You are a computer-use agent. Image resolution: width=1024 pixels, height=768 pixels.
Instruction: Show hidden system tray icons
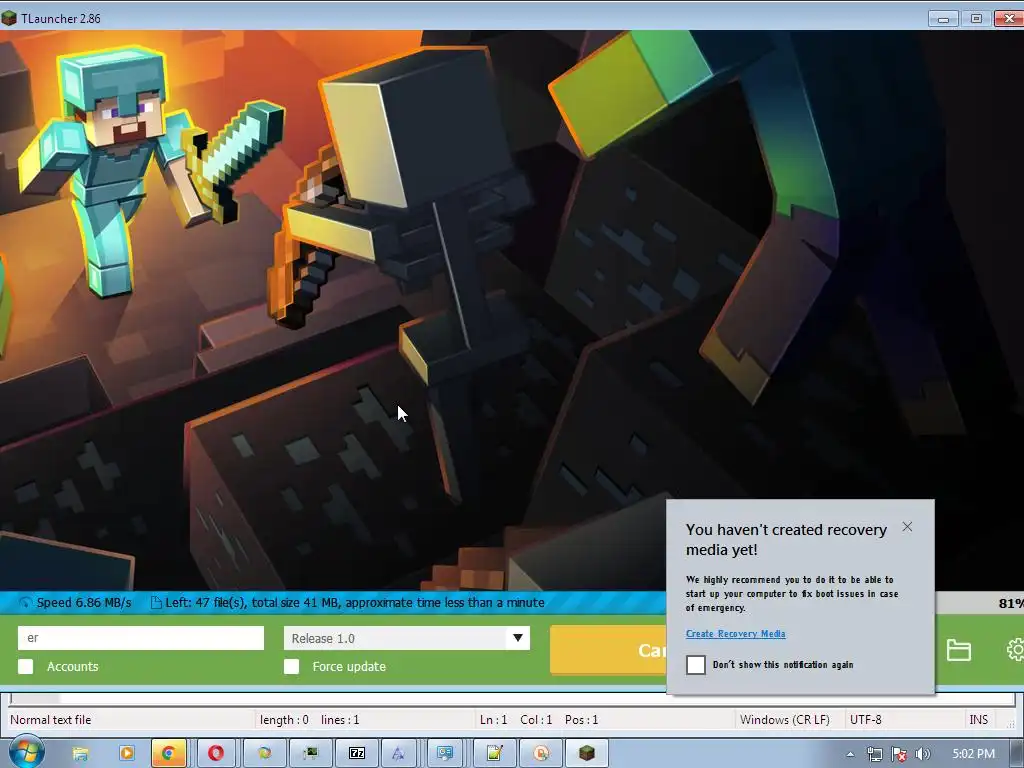850,754
